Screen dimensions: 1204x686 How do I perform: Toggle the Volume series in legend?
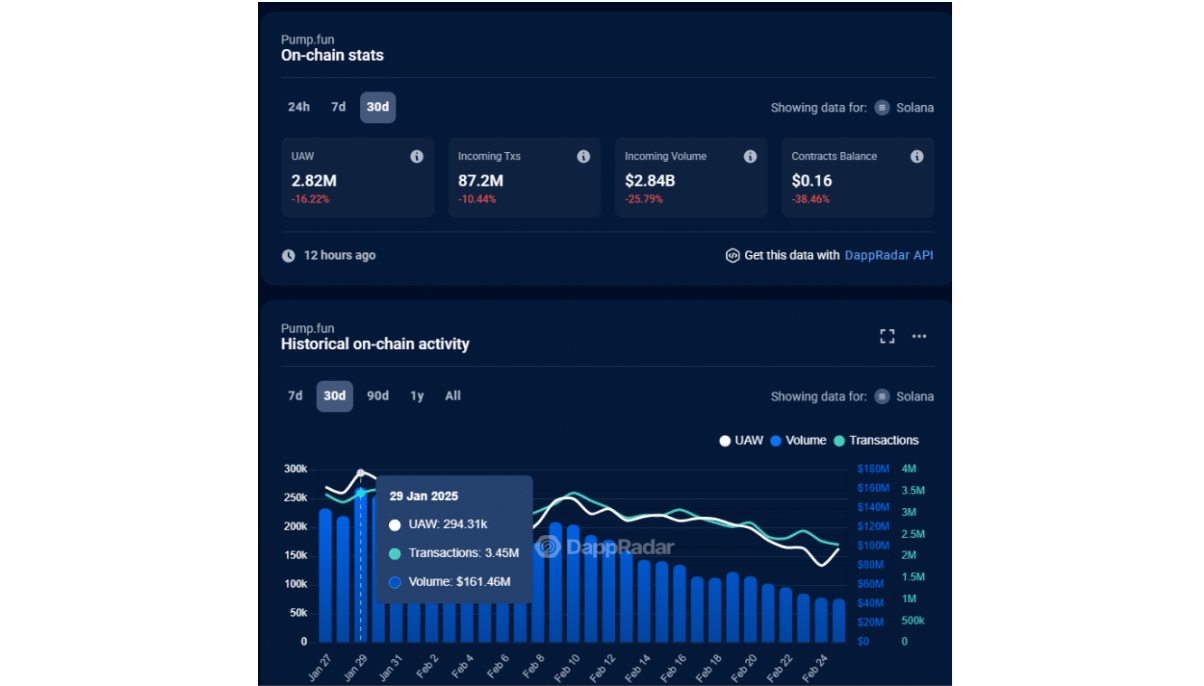pos(799,440)
